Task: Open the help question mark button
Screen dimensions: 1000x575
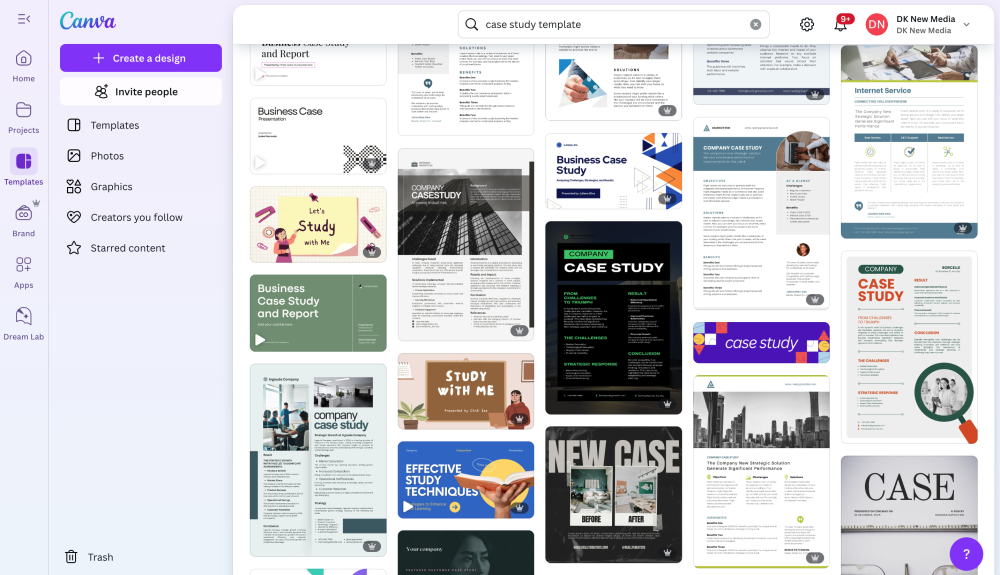Action: click(x=966, y=554)
